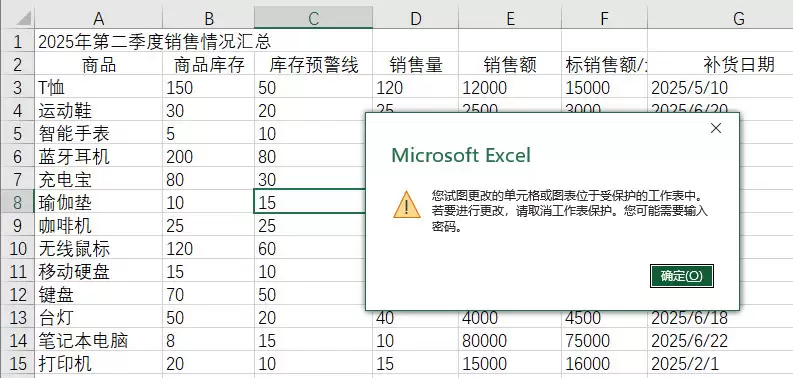Image resolution: width=793 pixels, height=378 pixels.
Task: Select row 15 header
Action: click(17, 364)
